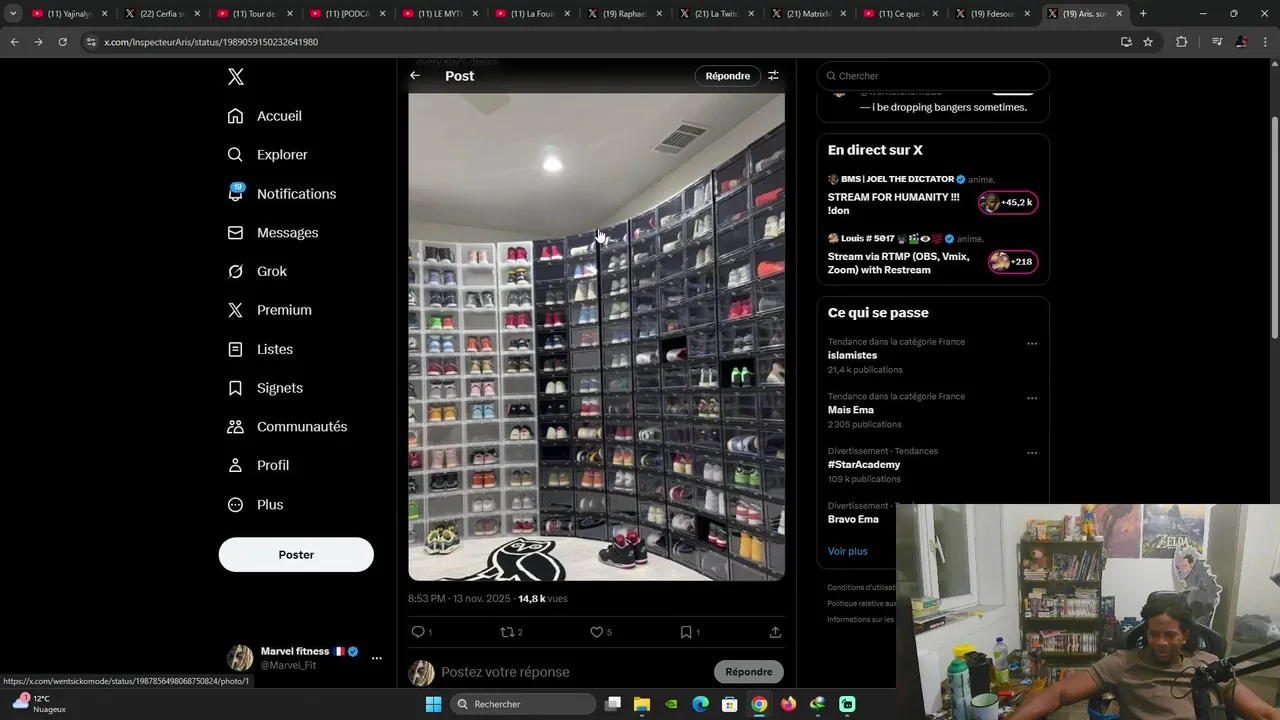
Task: Open File Explorer from taskbar
Action: tap(641, 704)
